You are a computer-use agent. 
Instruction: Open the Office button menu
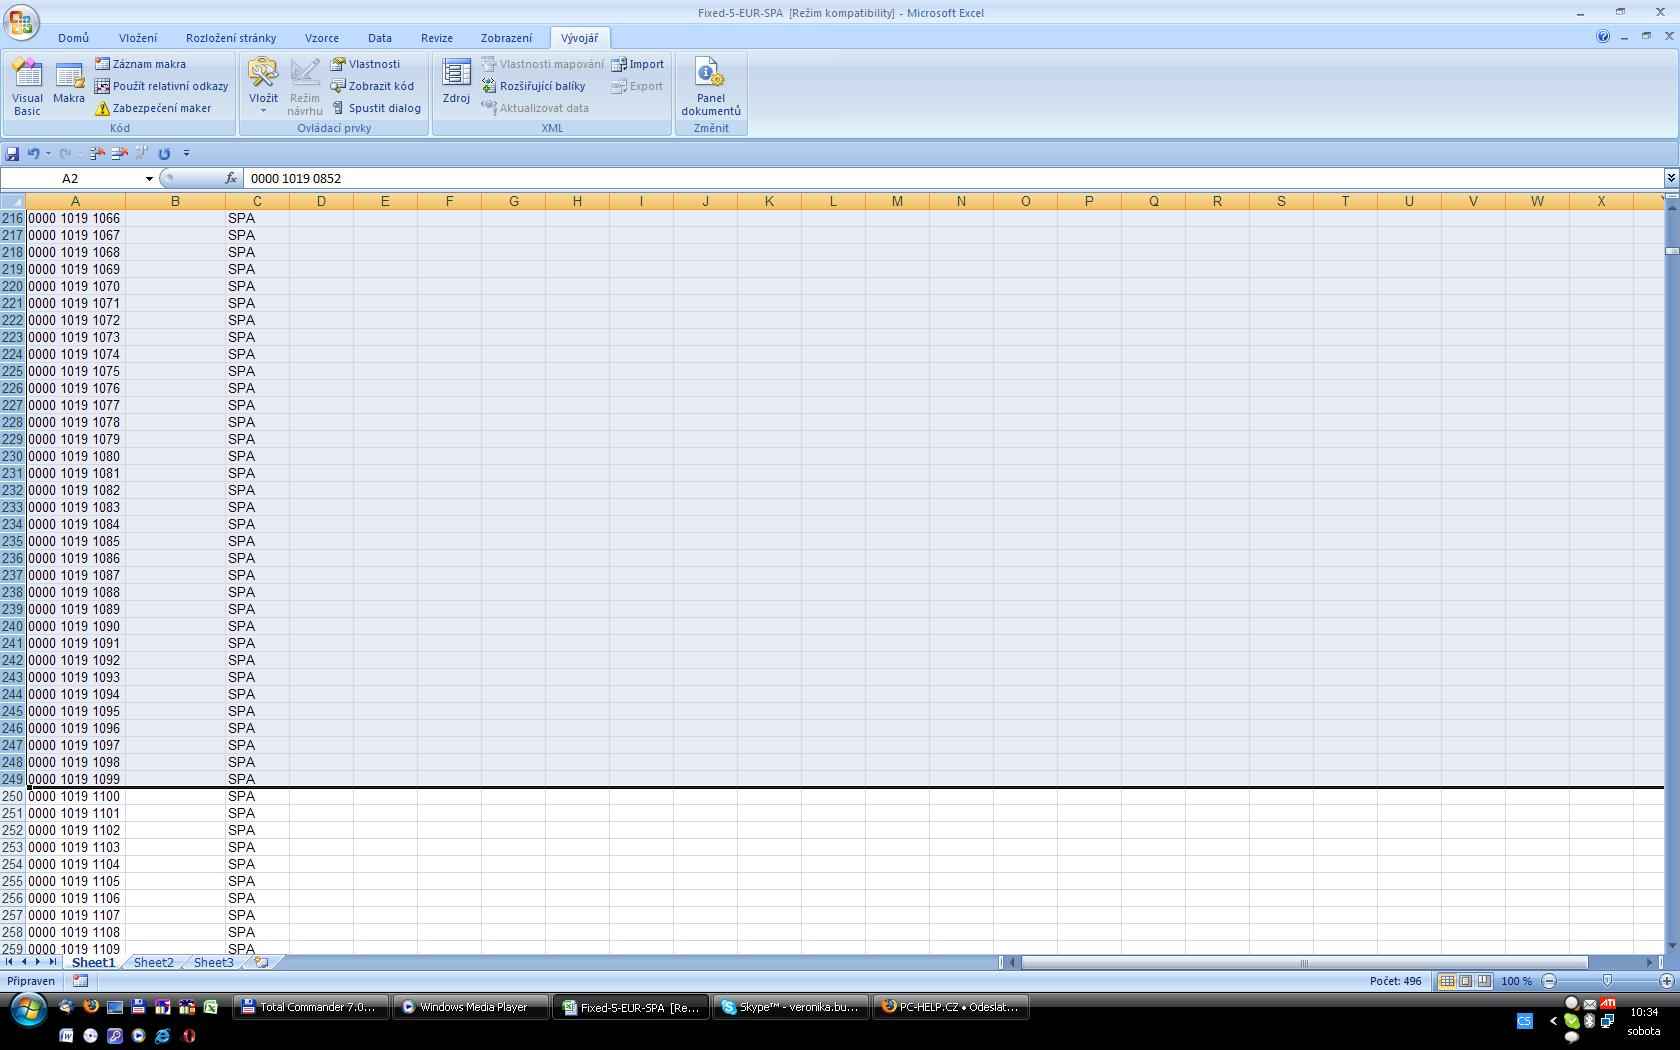click(x=21, y=21)
